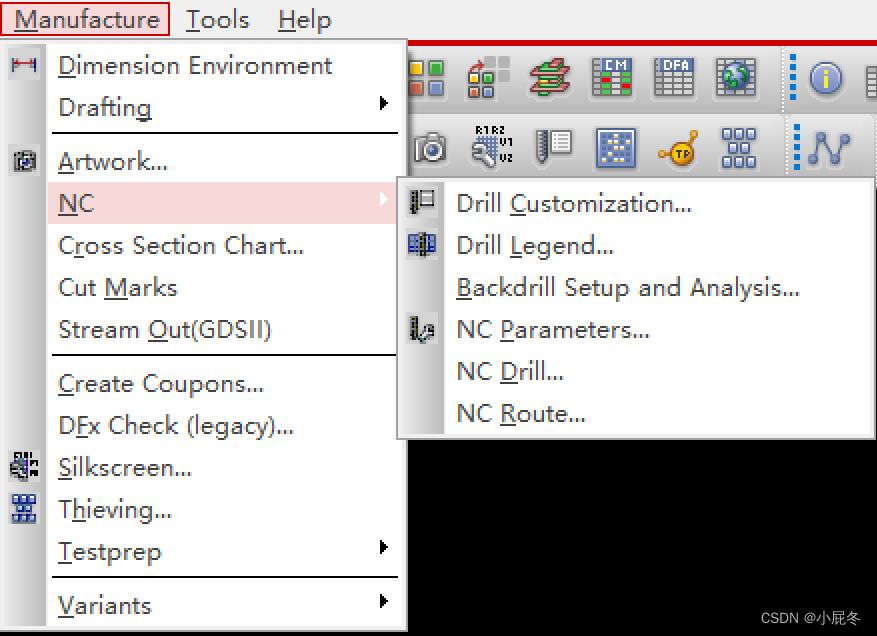Click the NC Parameters icon
Viewport: 877px width, 636px height.
coord(422,328)
